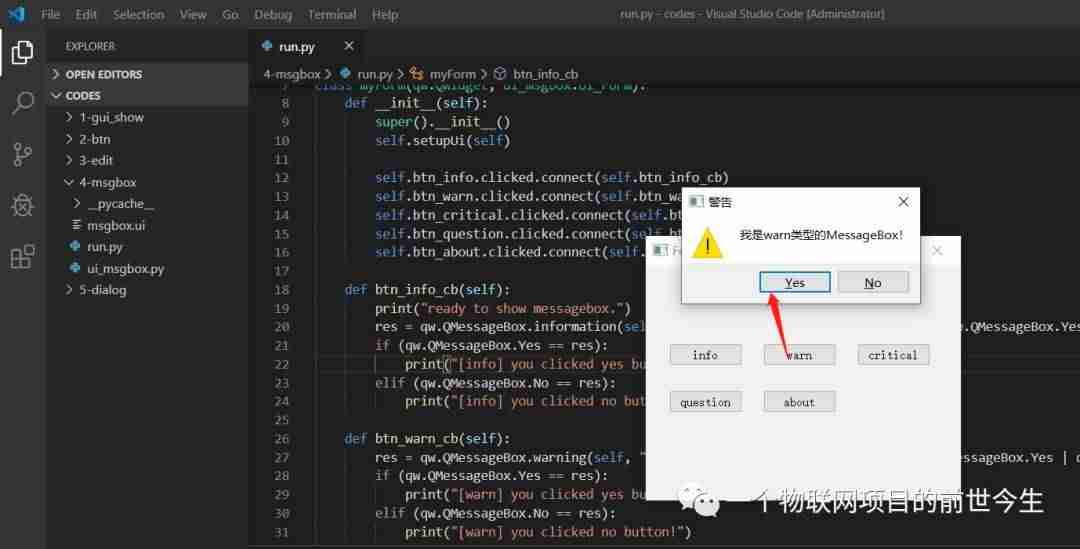This screenshot has width=1080, height=549.
Task: Click the 'super().__init__()' code line
Action: tap(443, 122)
